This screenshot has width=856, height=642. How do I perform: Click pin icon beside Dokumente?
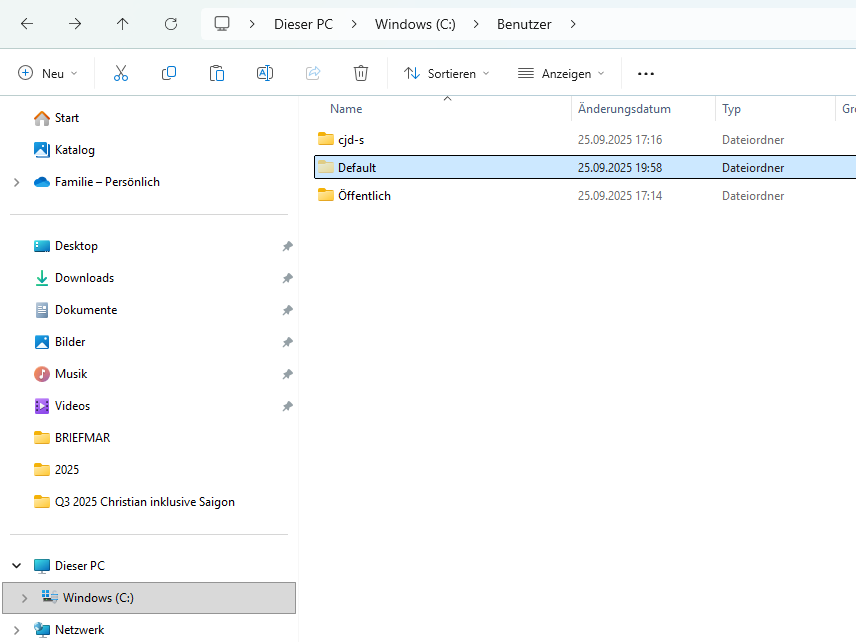point(287,310)
